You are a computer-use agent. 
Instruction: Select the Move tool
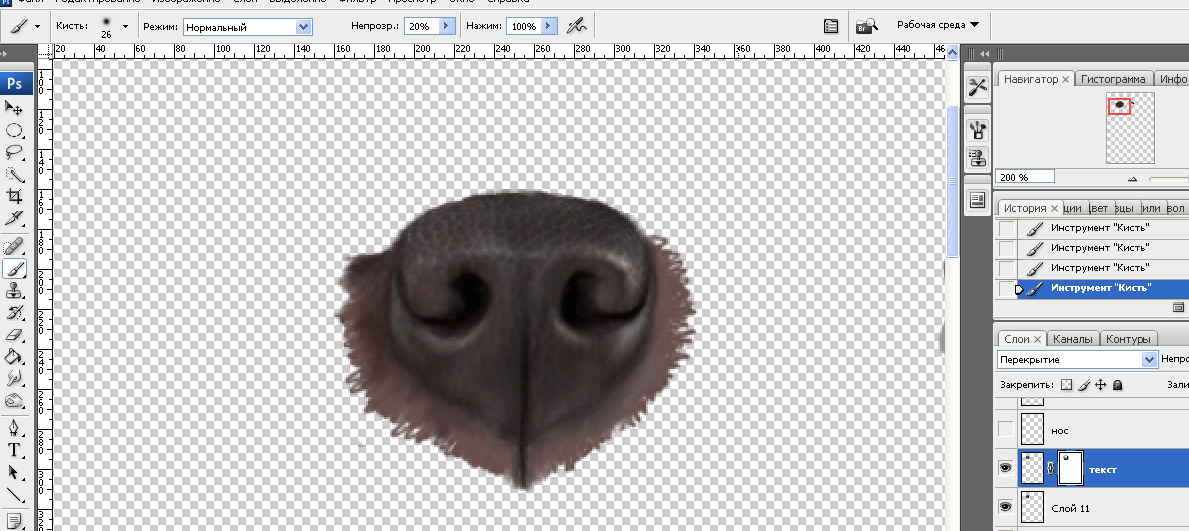(15, 108)
